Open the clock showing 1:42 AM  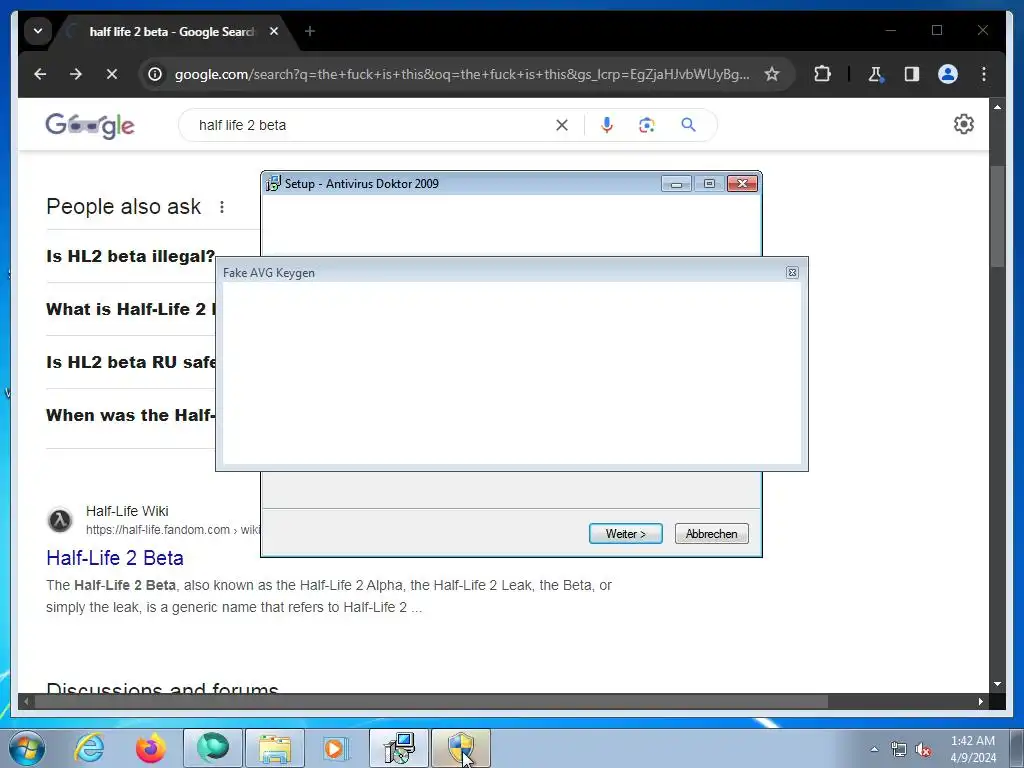click(973, 749)
